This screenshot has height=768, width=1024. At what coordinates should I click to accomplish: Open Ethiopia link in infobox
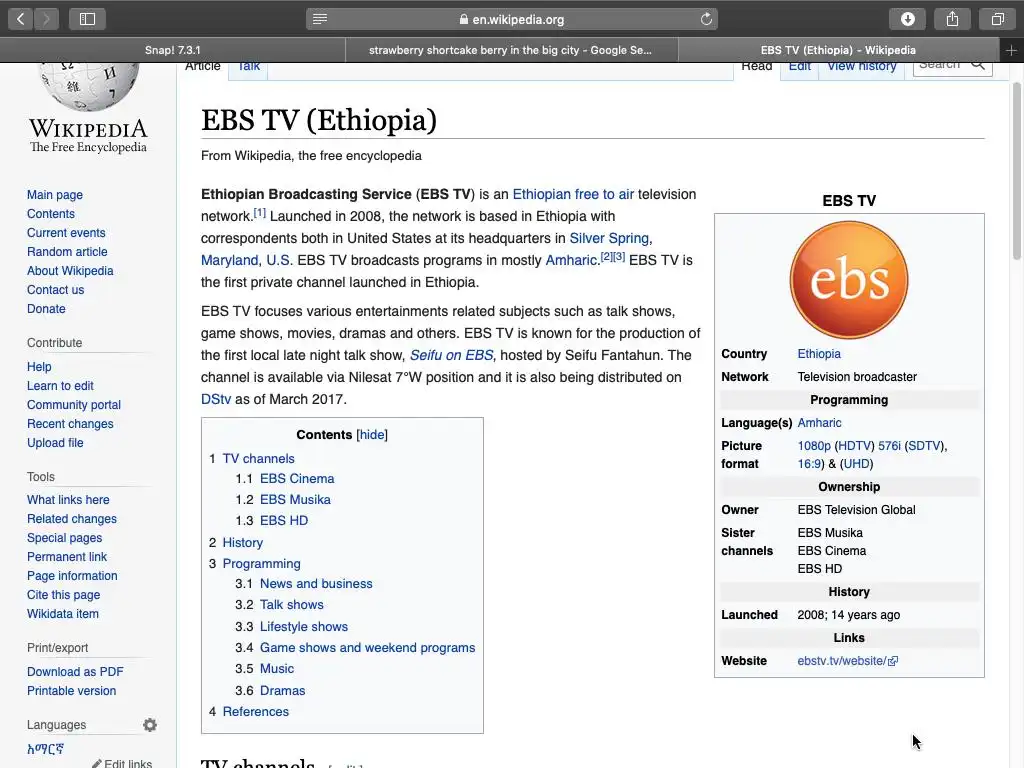[x=819, y=354]
